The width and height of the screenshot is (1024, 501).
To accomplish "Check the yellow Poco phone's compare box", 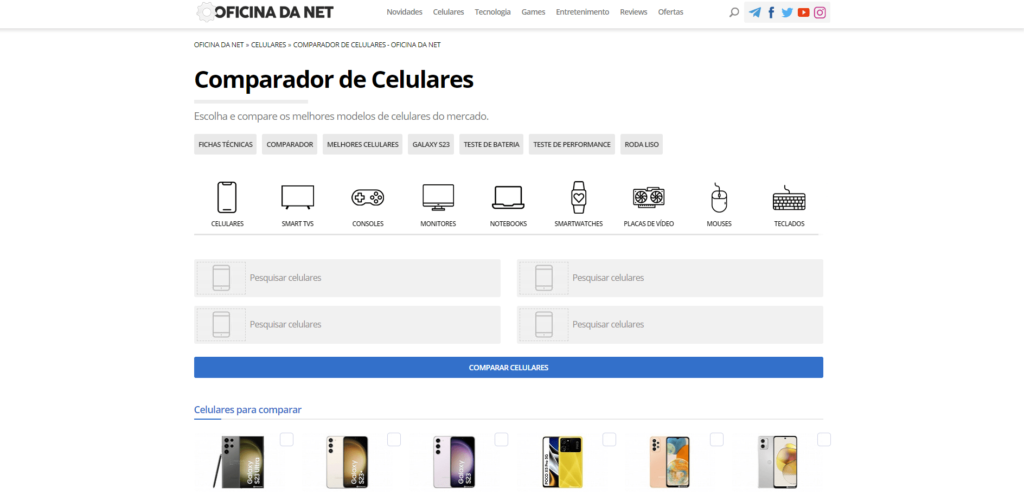I will 609,439.
